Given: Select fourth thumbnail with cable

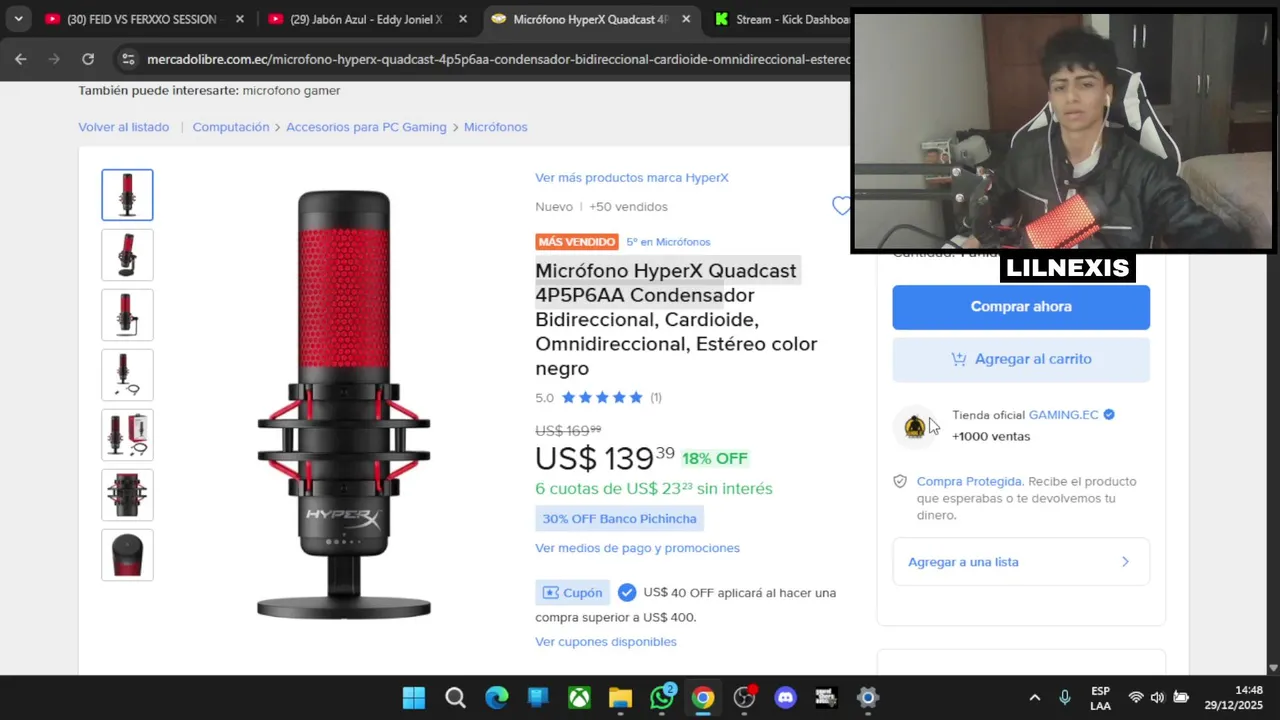Looking at the screenshot, I should [x=127, y=375].
